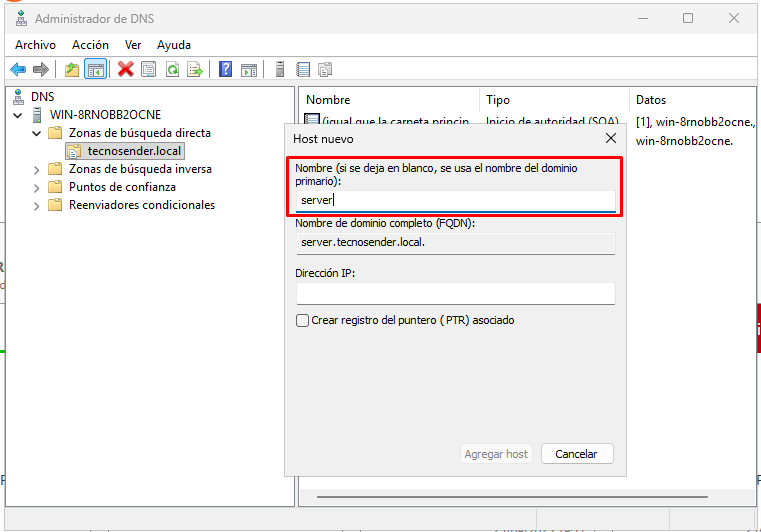Open Properties from the toolbar icon
Screen dimensions: 761x532
(149, 69)
